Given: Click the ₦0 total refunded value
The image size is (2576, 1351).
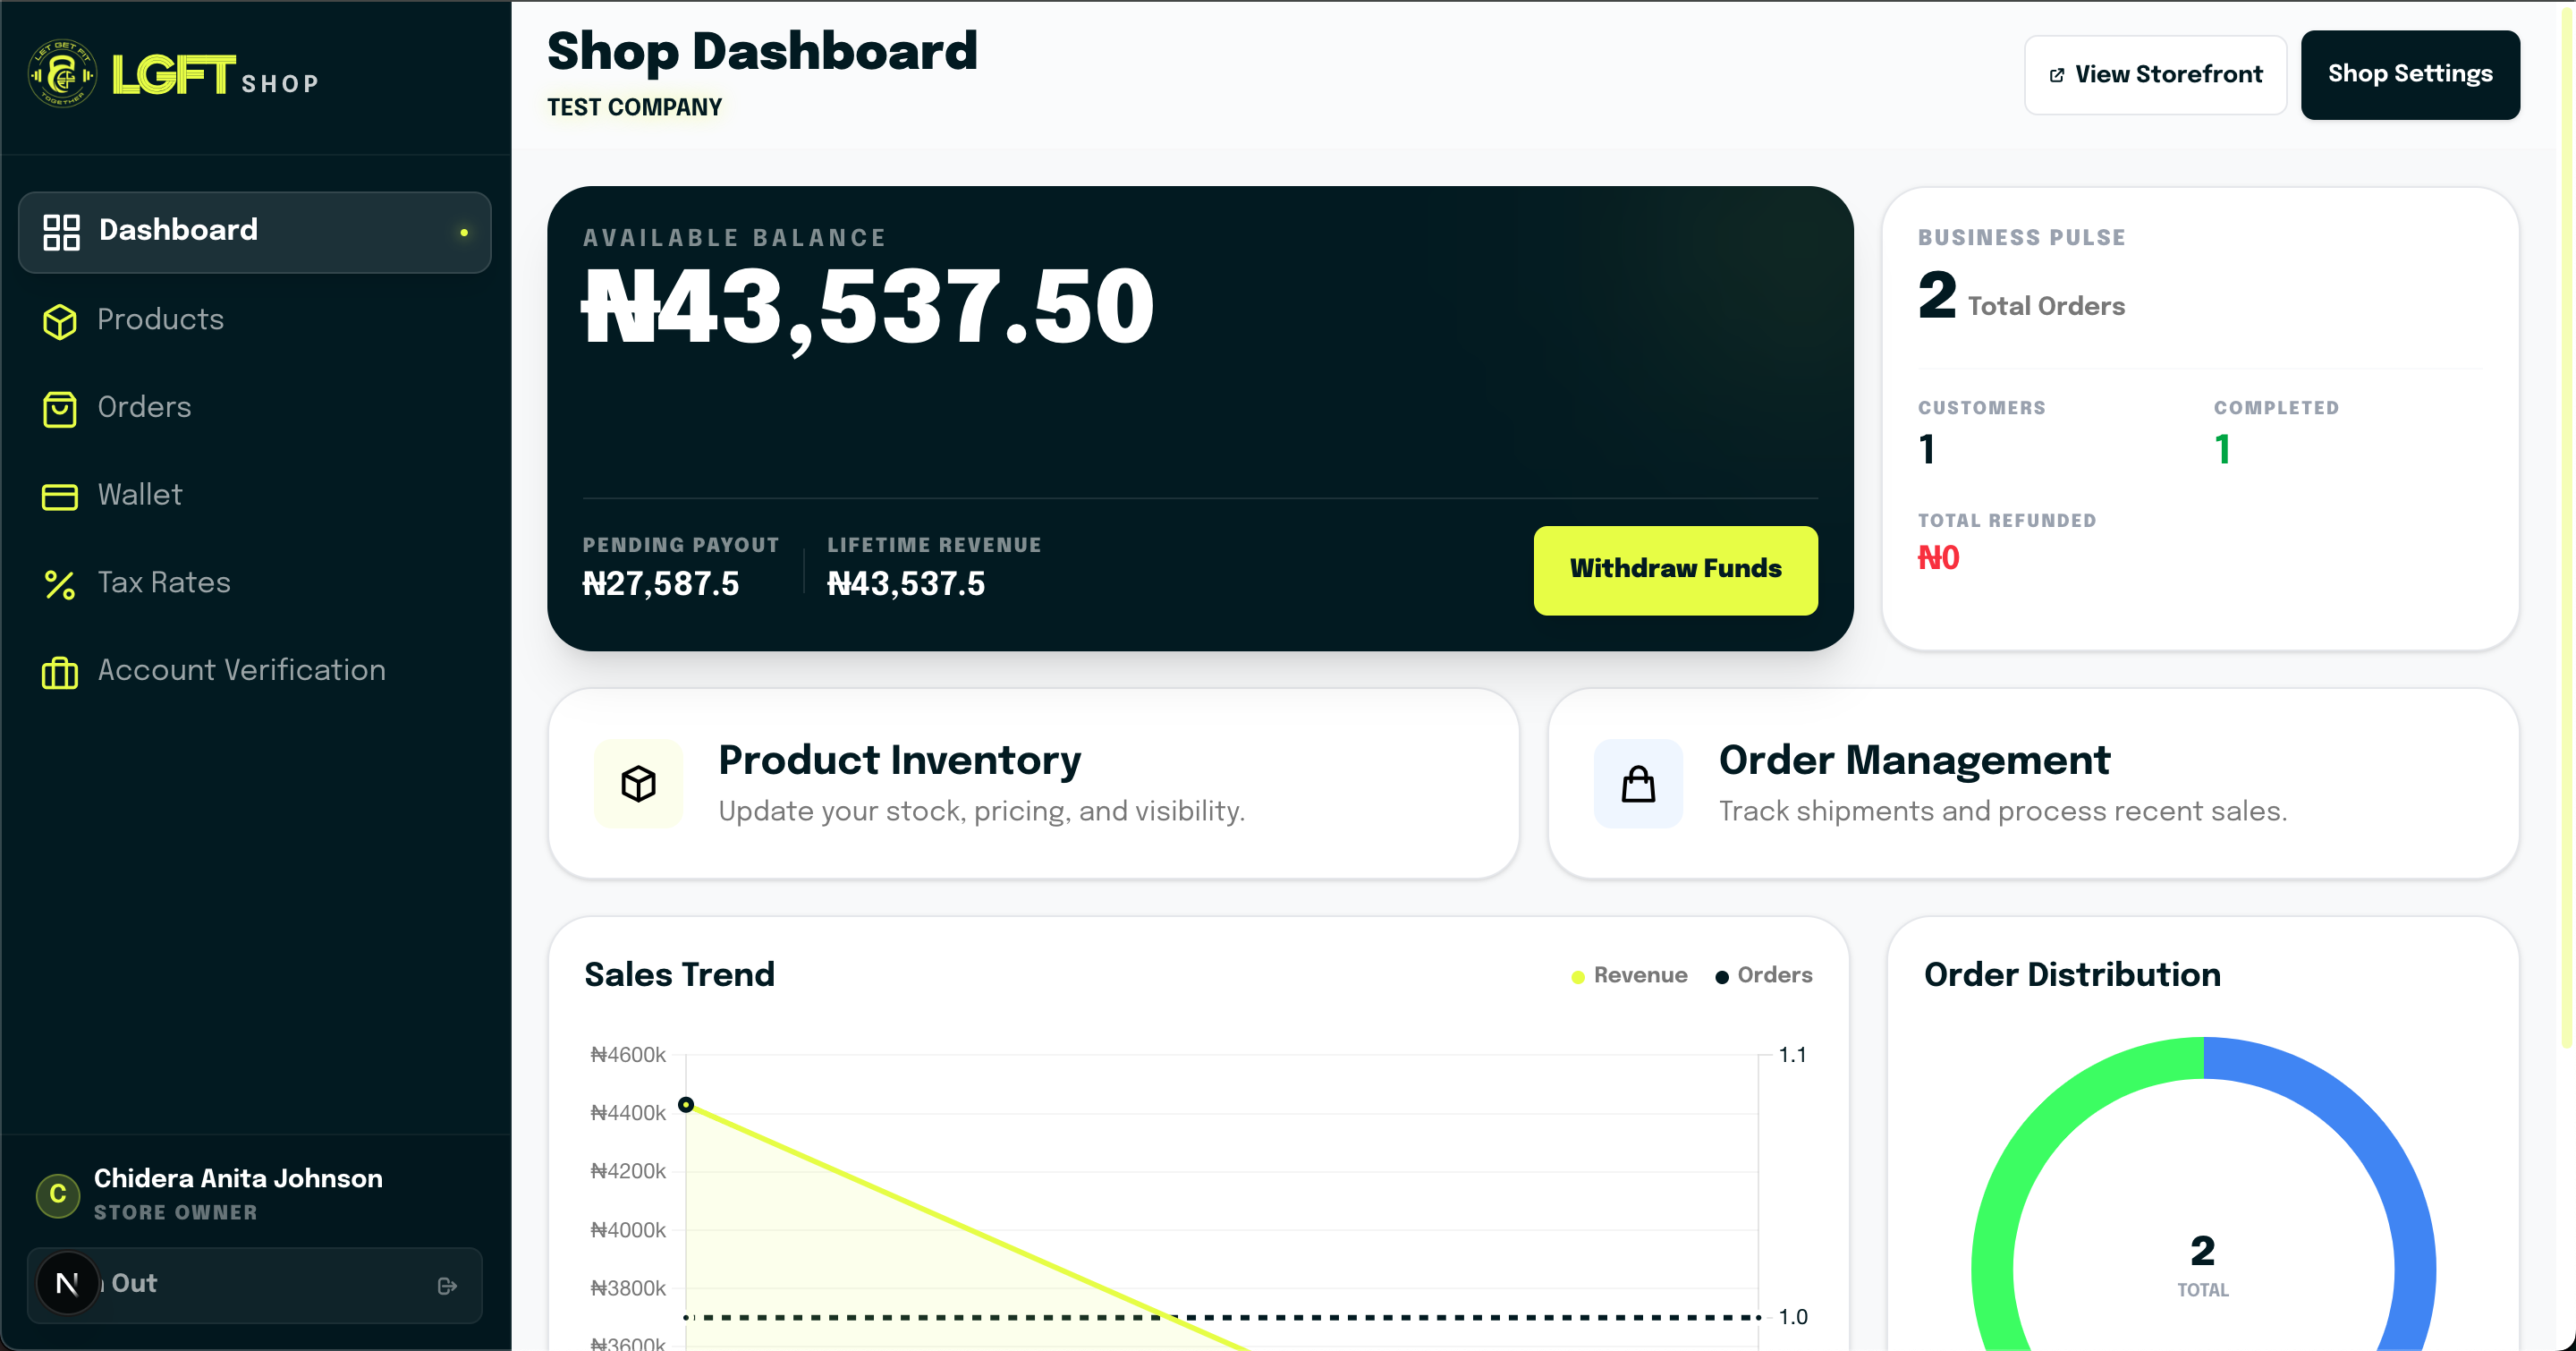Looking at the screenshot, I should coord(1939,558).
